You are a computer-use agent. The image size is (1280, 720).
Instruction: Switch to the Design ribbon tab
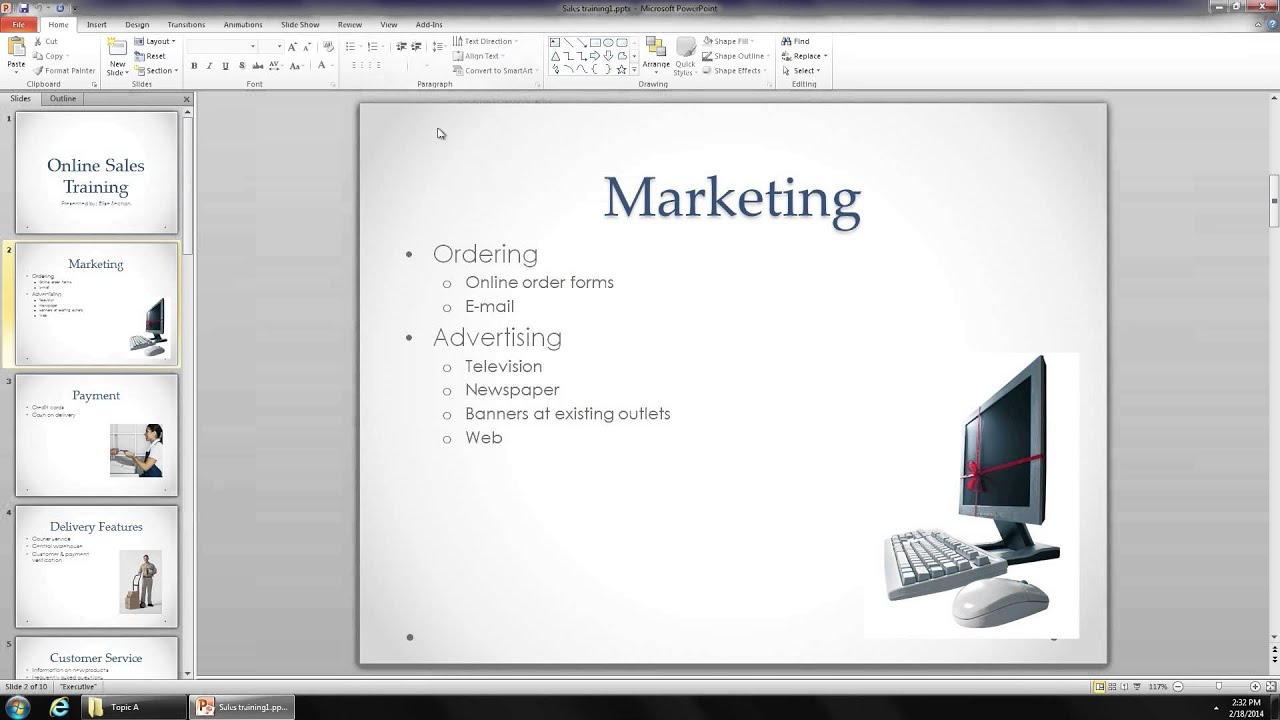(x=137, y=24)
